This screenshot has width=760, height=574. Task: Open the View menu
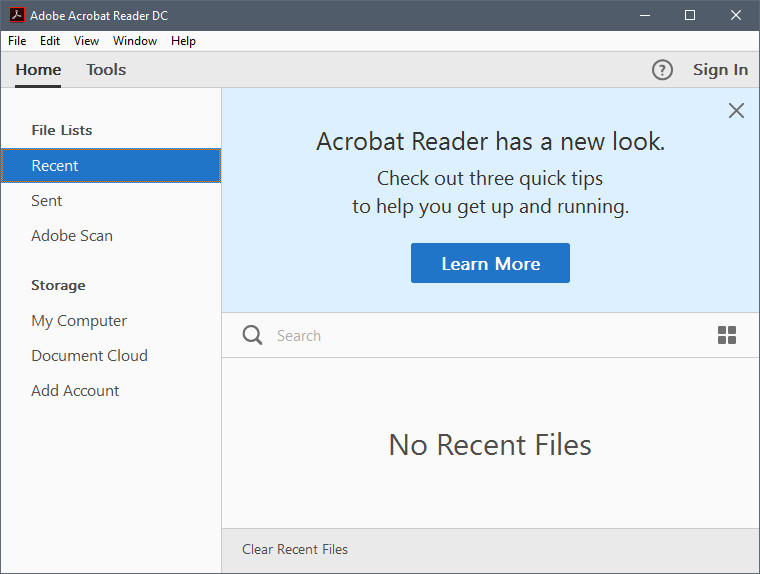coord(86,41)
